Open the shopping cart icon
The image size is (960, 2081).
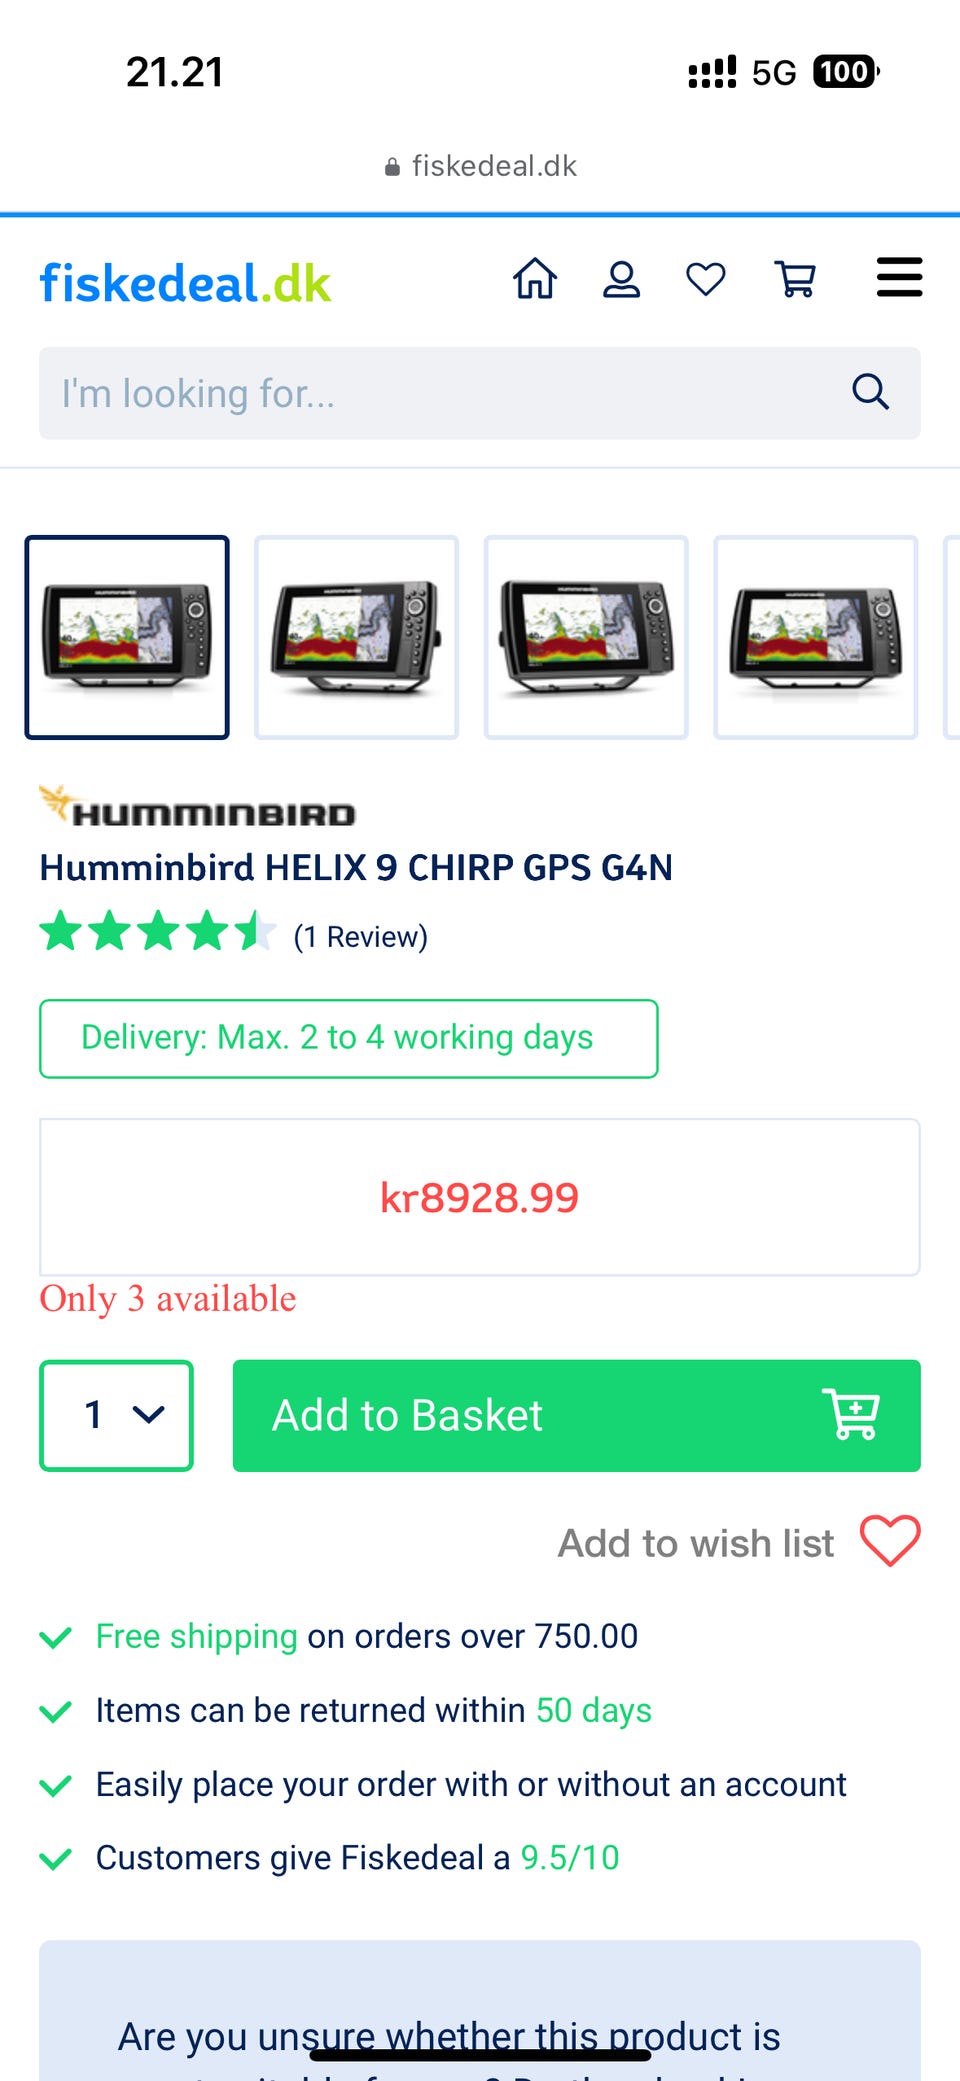(x=796, y=279)
